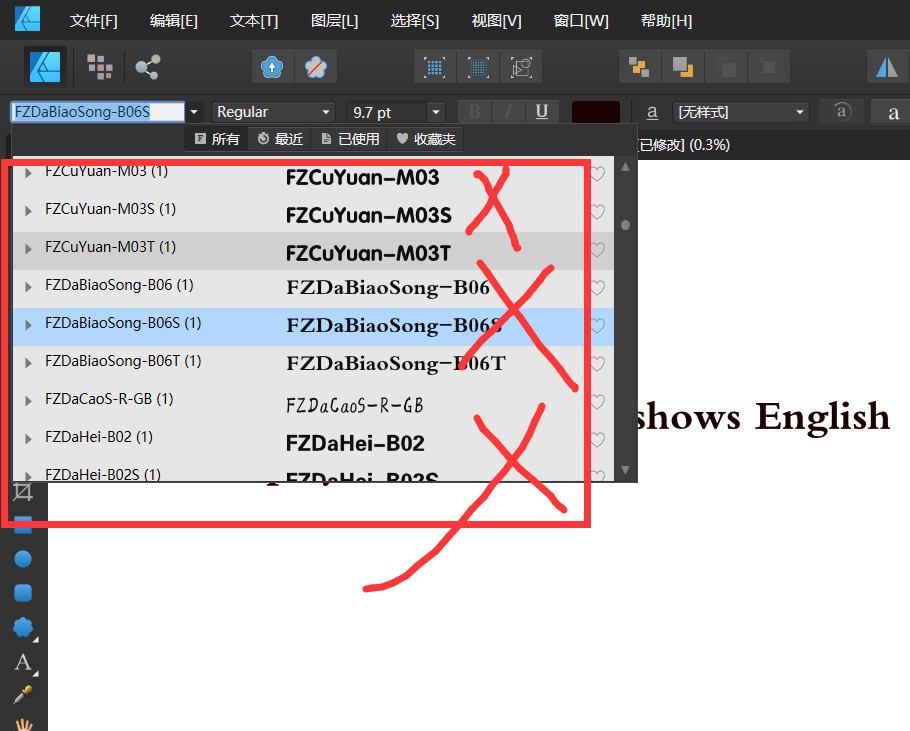This screenshot has height=731, width=910.
Task: Open the 9.7 pt font size dropdown
Action: click(436, 112)
